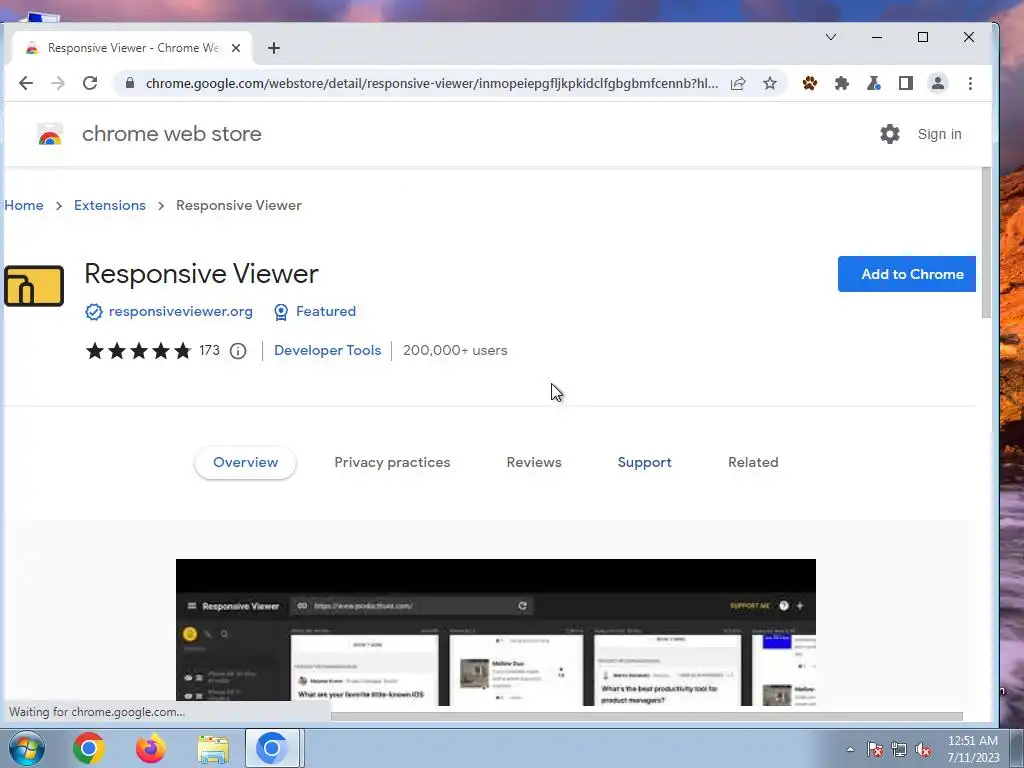Screen dimensions: 1024x768
Task: Open muted volume tray icon
Action: point(923,749)
